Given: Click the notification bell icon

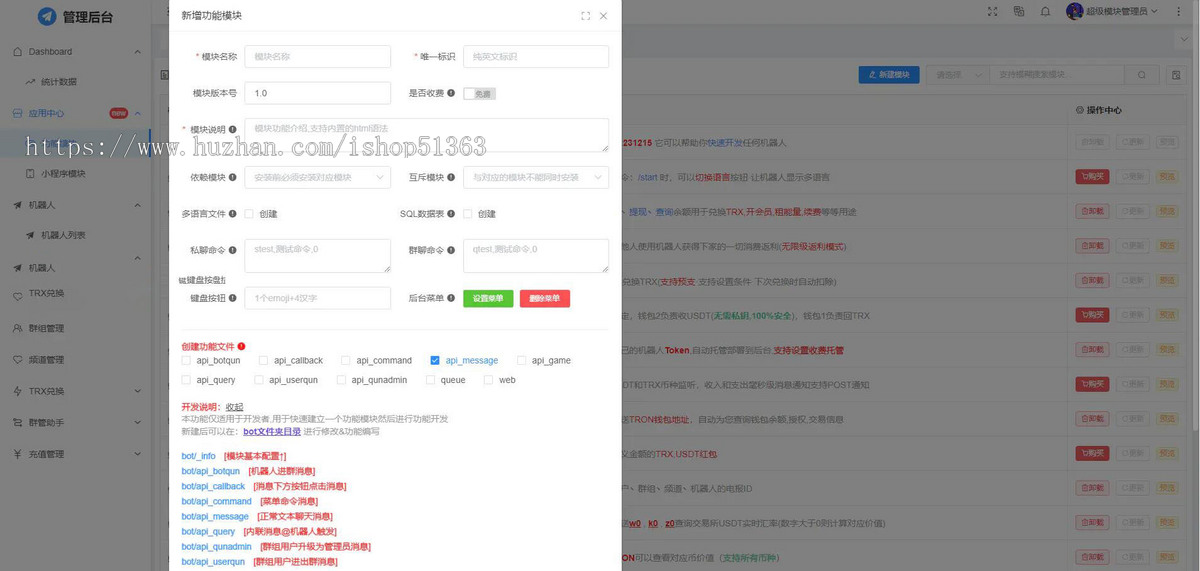Looking at the screenshot, I should point(1045,11).
